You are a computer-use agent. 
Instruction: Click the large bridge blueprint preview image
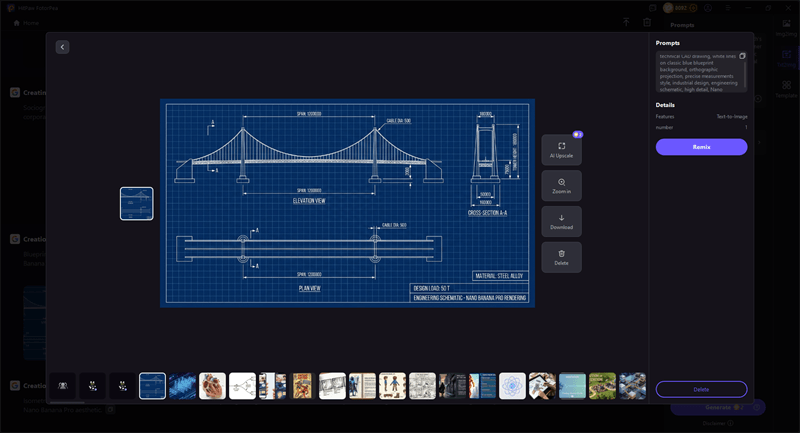click(347, 203)
